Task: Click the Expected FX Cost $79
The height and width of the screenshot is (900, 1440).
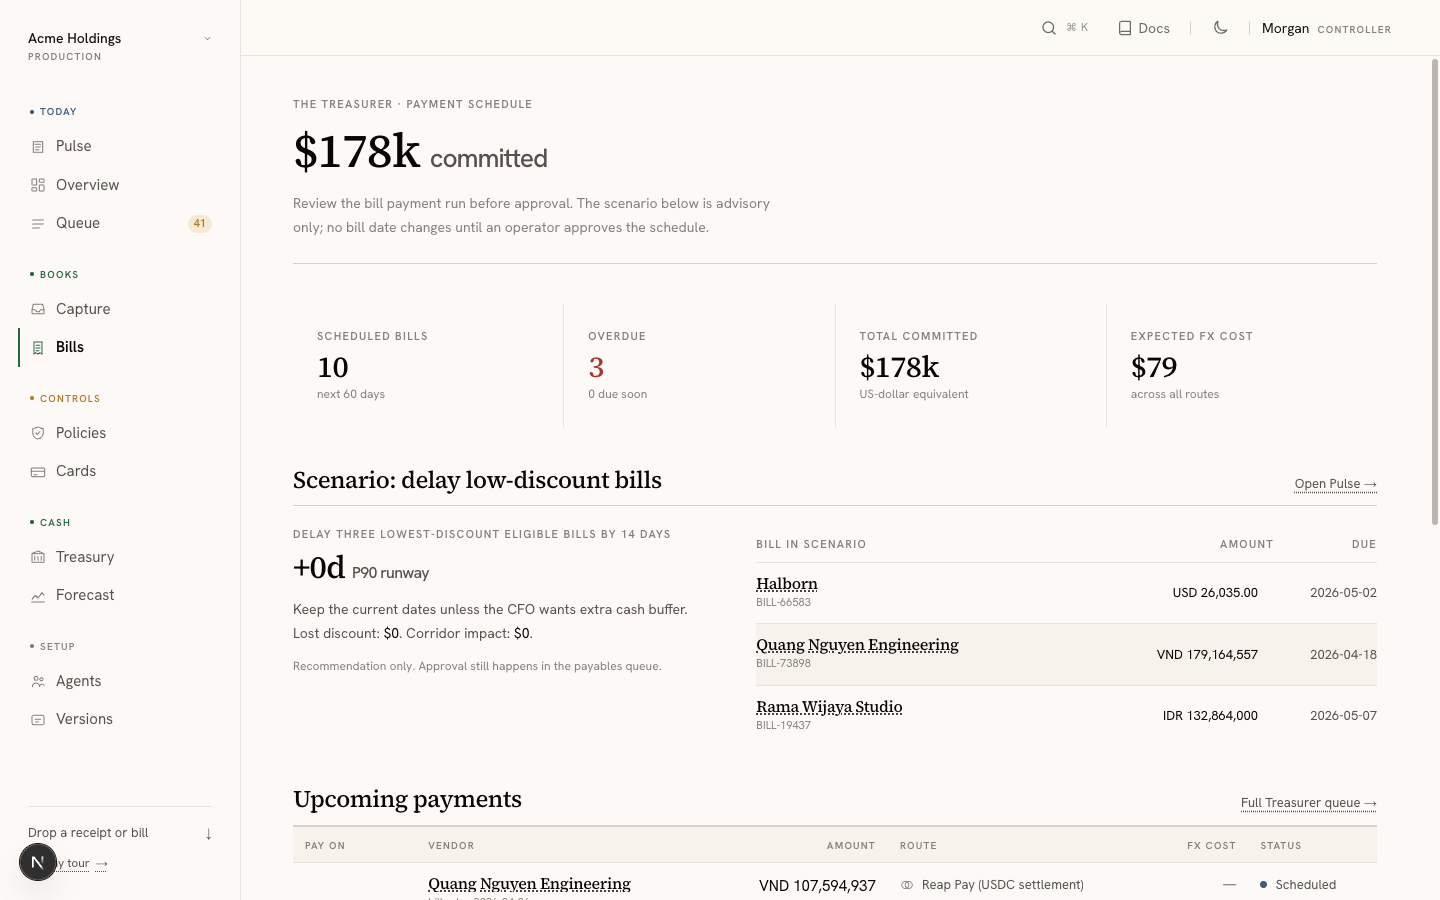Action: (x=1154, y=368)
